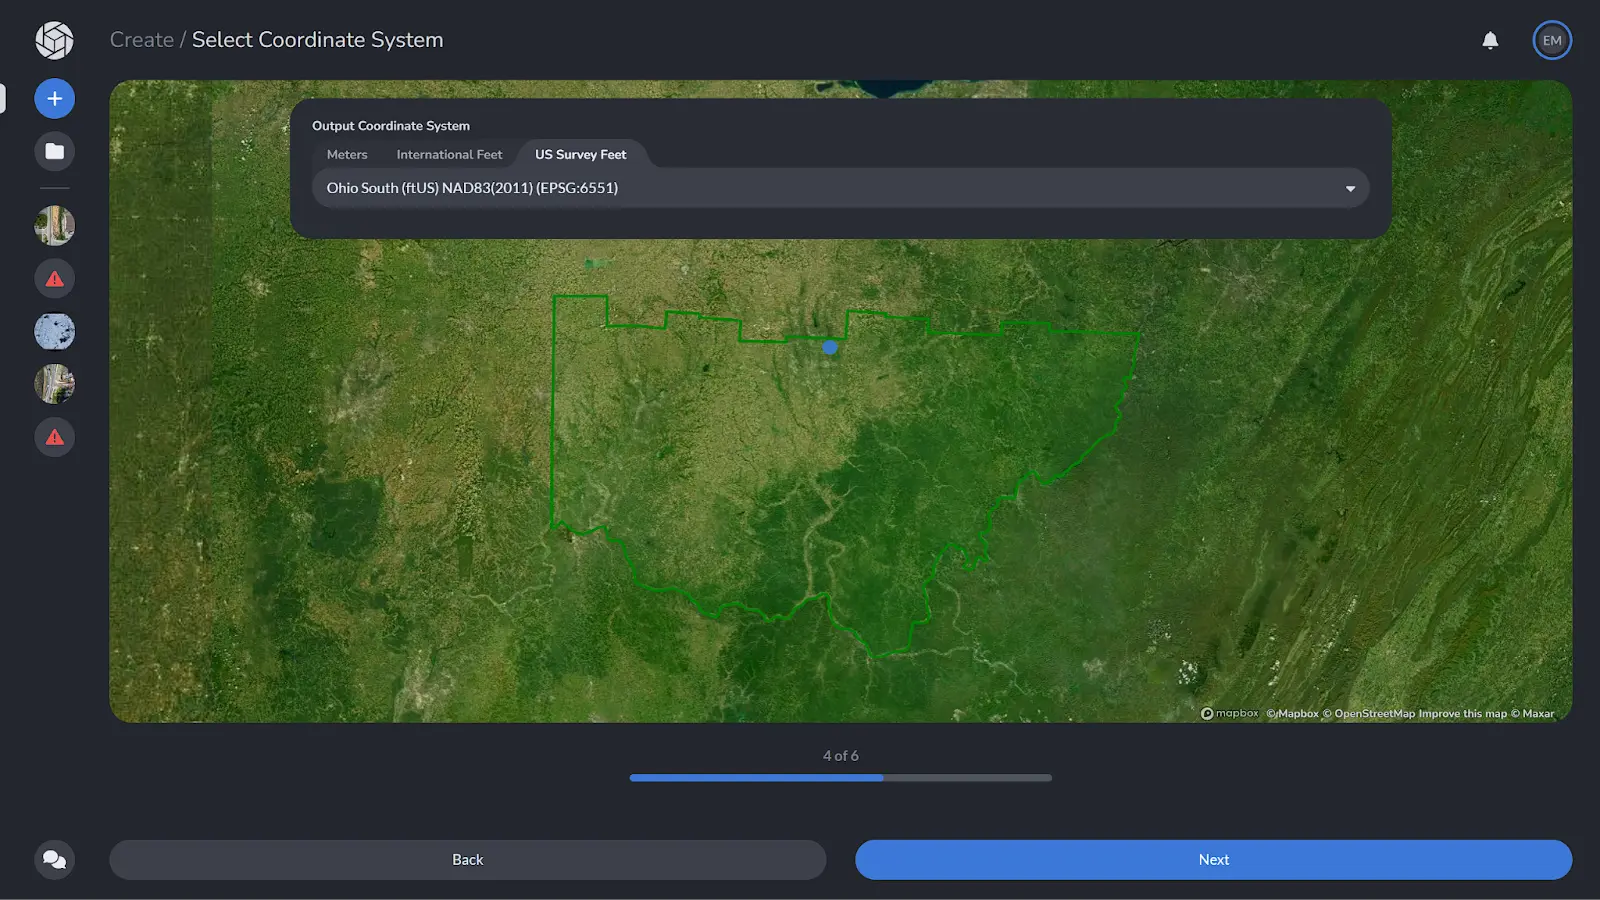Open the notification bell icon
1600x900 pixels.
[1490, 40]
